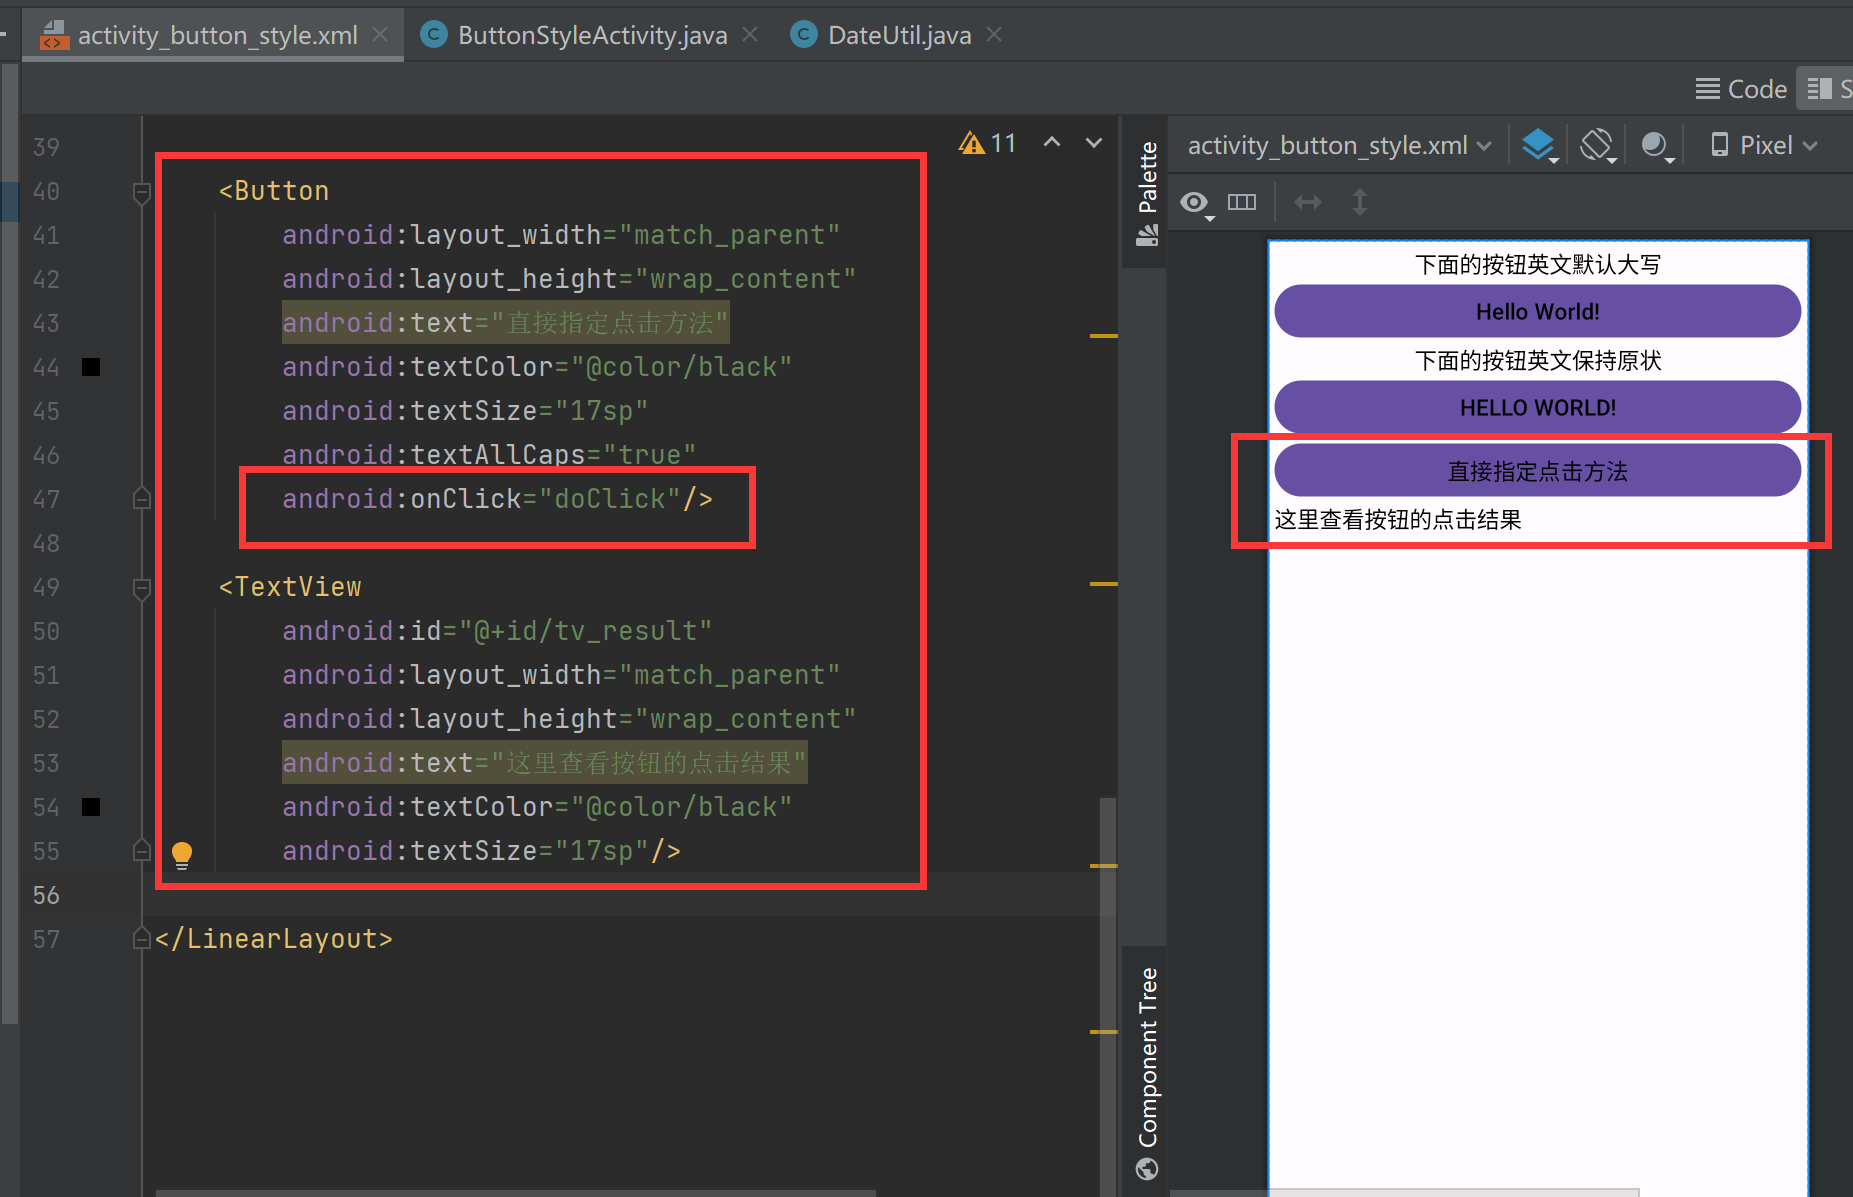Screen dimensions: 1853x1197
Task: Click the textColor attribute on line 44
Action: coord(537,367)
